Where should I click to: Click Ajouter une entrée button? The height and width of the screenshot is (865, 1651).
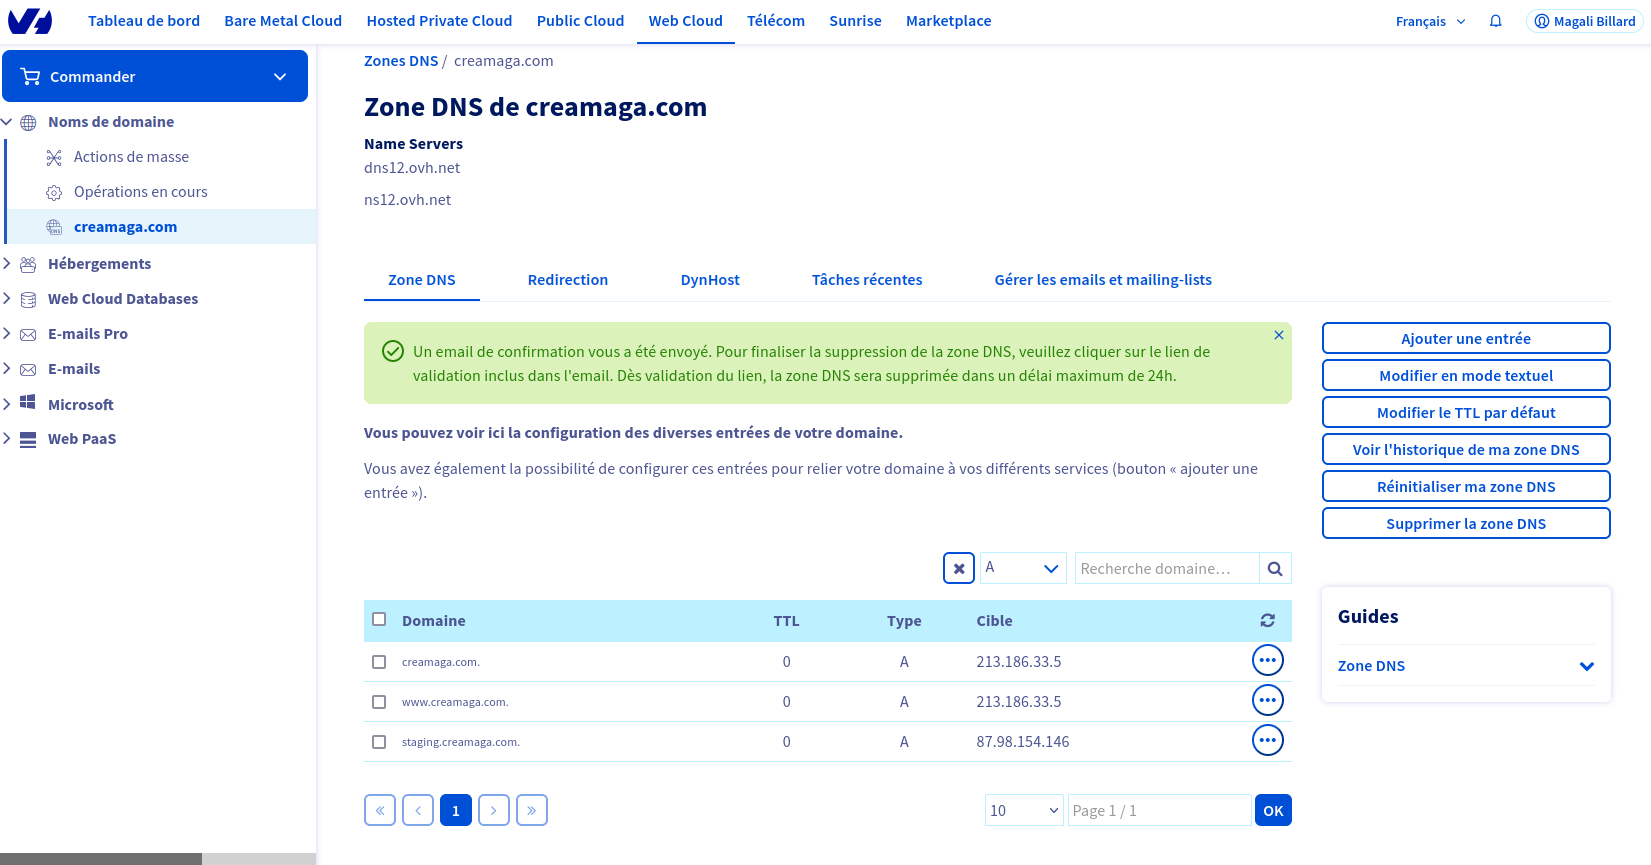(1465, 339)
